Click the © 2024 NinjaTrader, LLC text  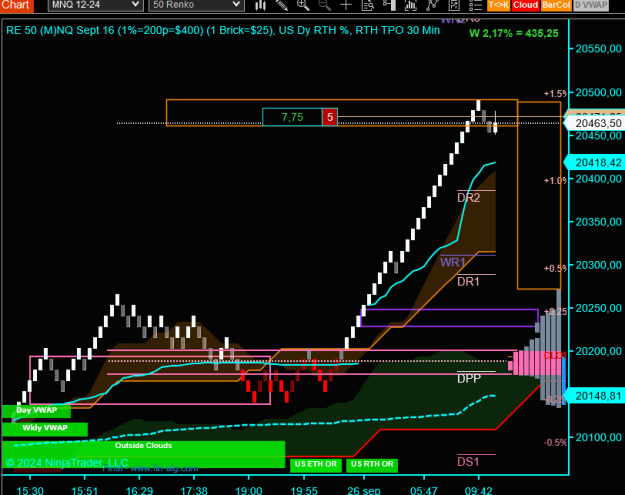67,463
